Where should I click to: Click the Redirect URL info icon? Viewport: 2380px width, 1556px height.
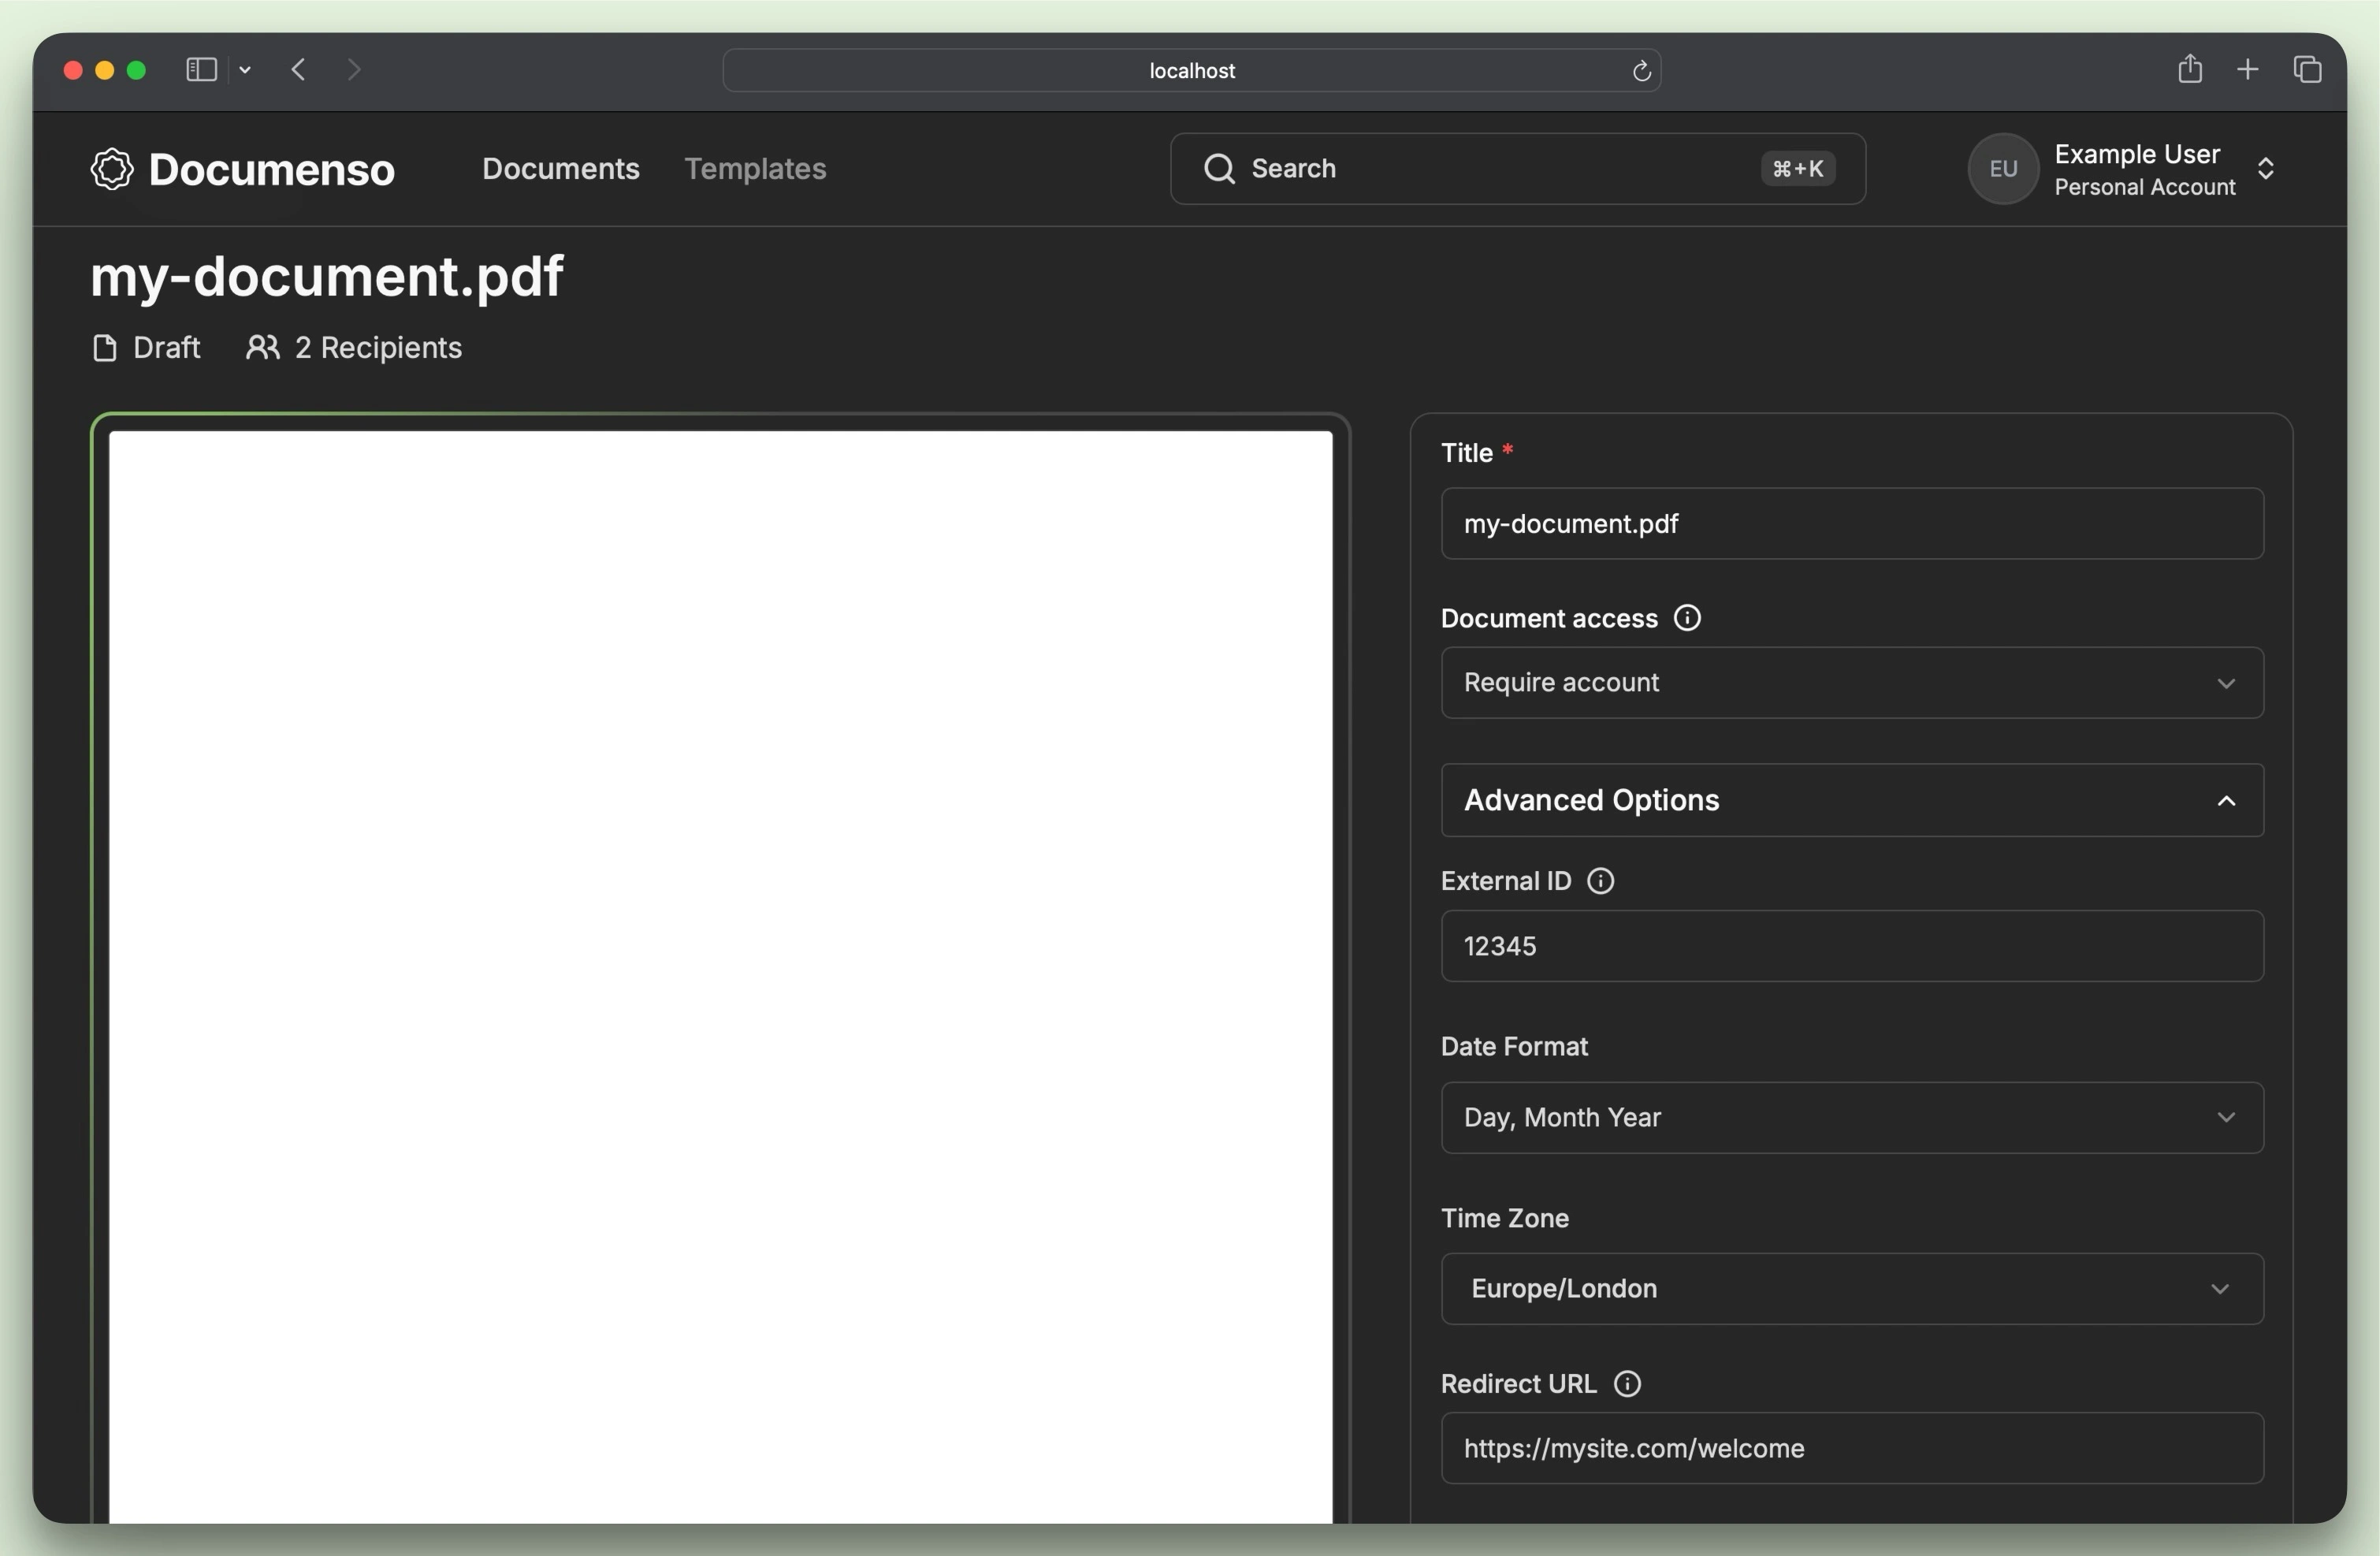[x=1627, y=1384]
